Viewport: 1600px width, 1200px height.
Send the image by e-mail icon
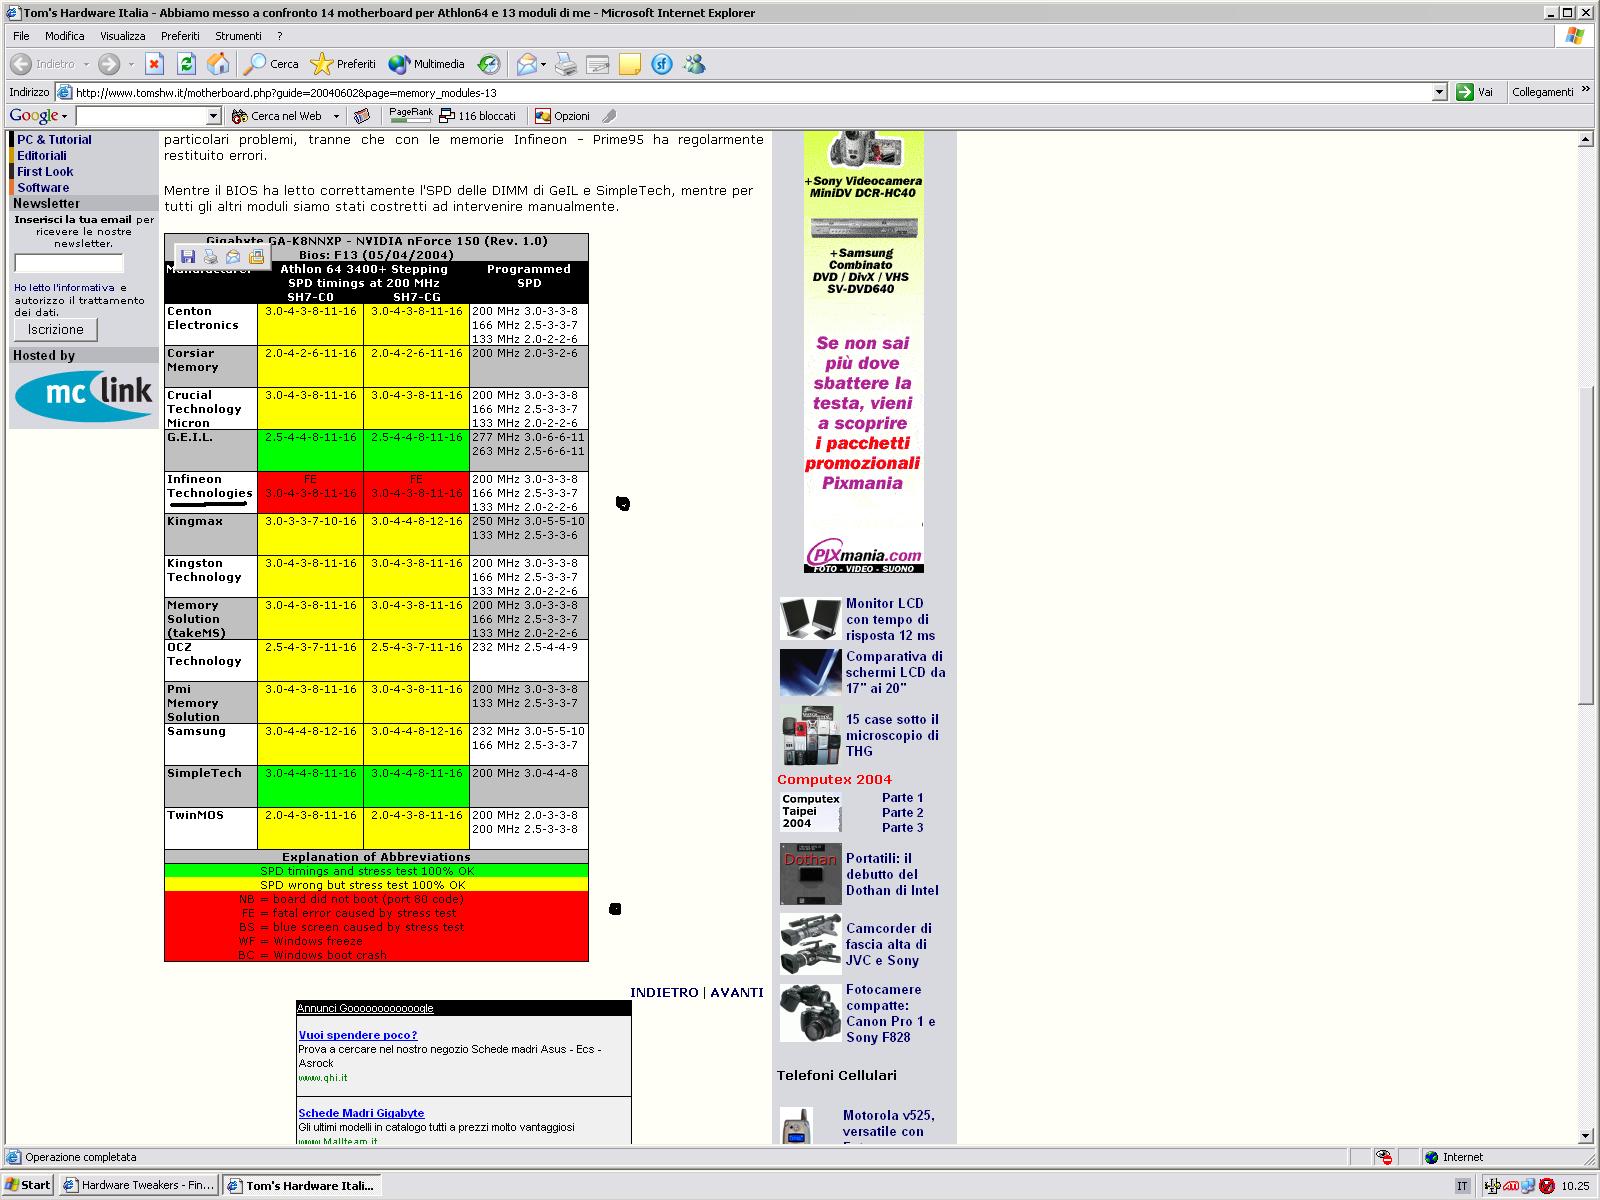click(x=233, y=257)
